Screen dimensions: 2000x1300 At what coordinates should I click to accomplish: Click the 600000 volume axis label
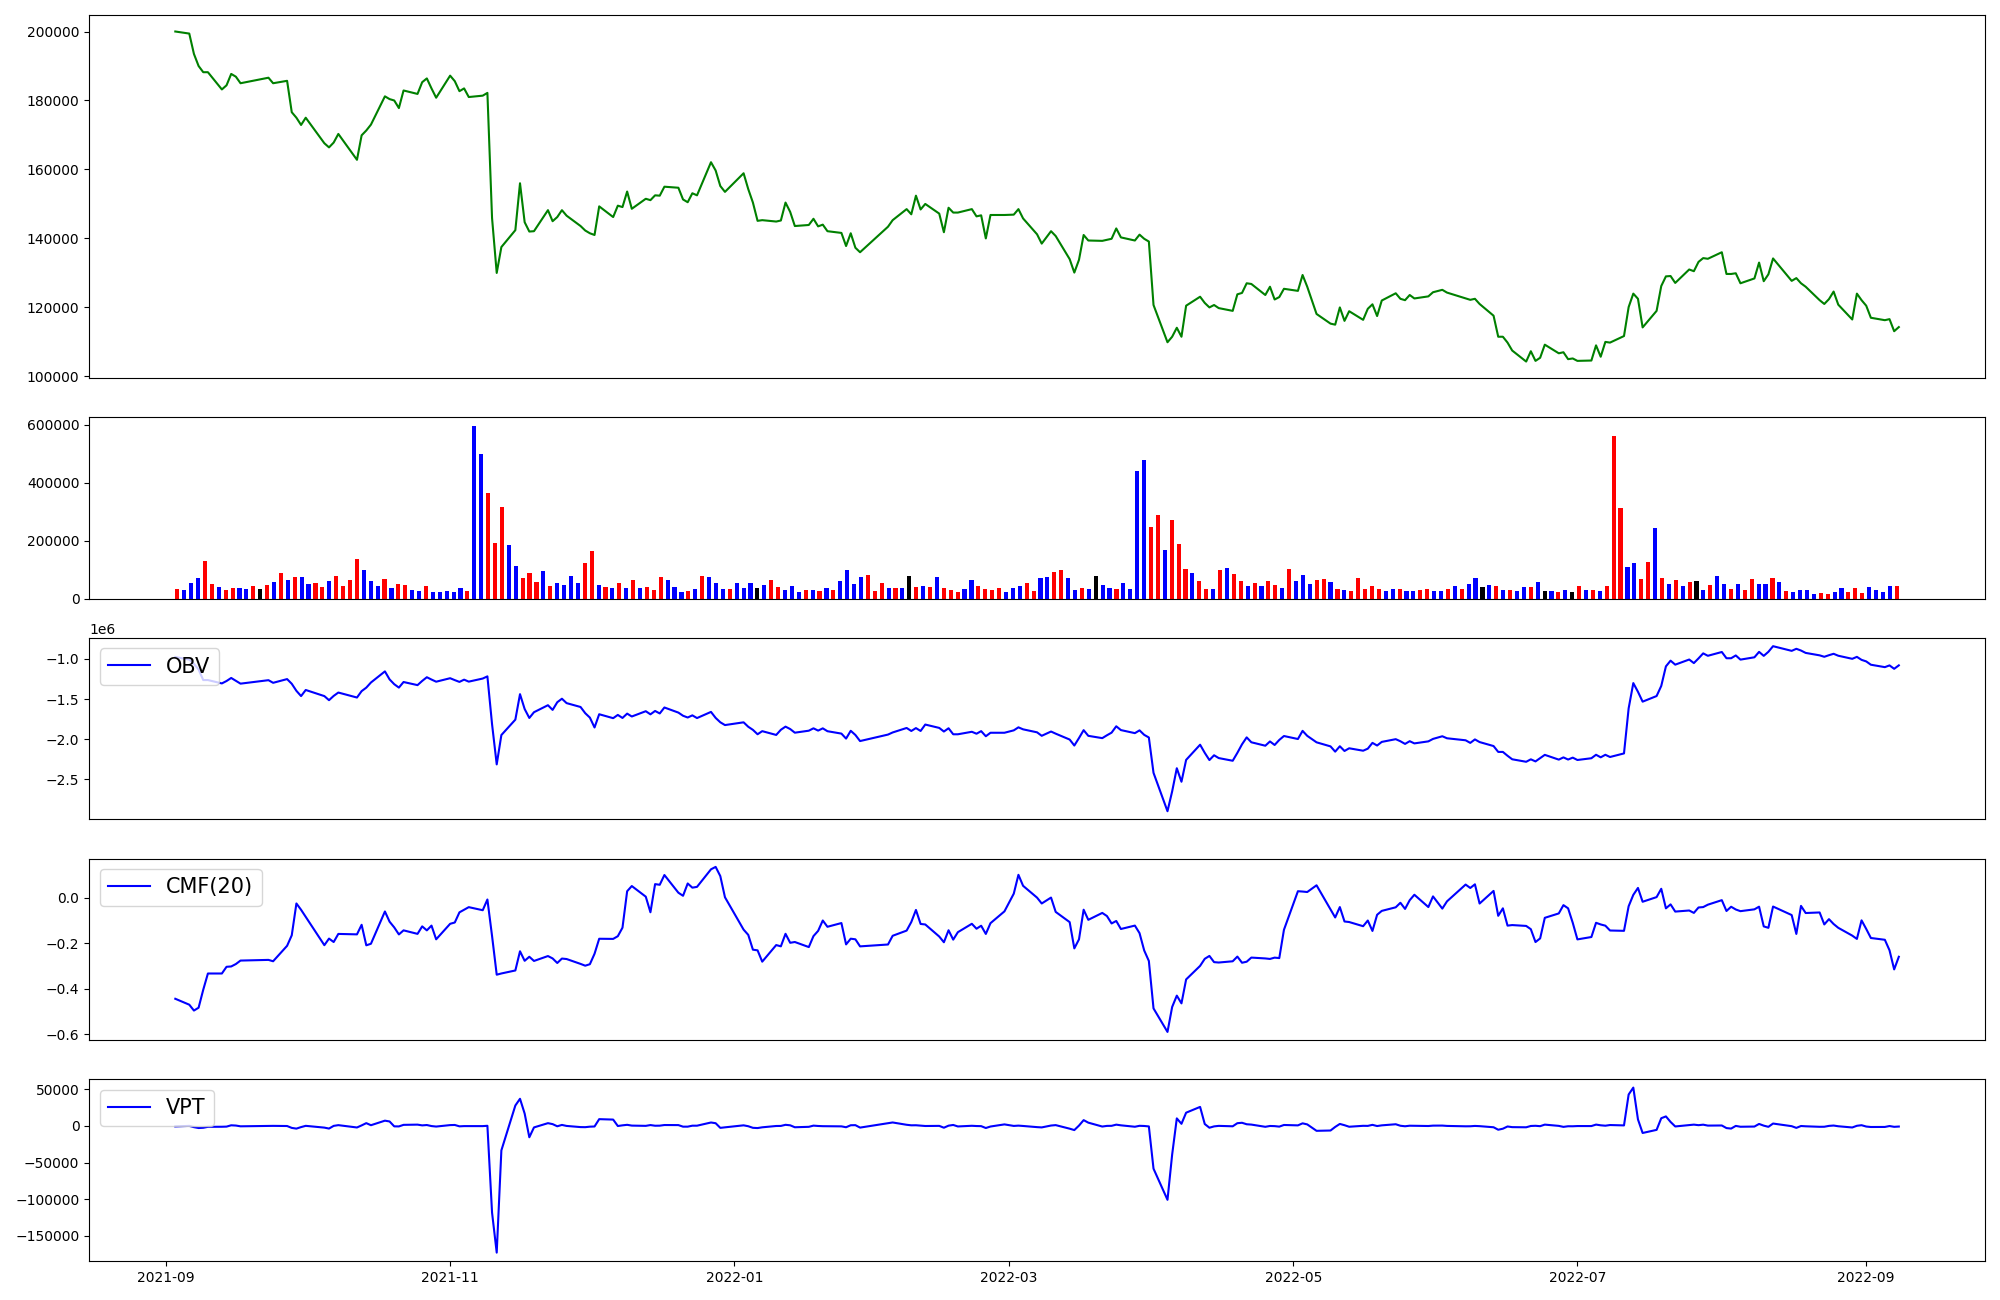53,425
